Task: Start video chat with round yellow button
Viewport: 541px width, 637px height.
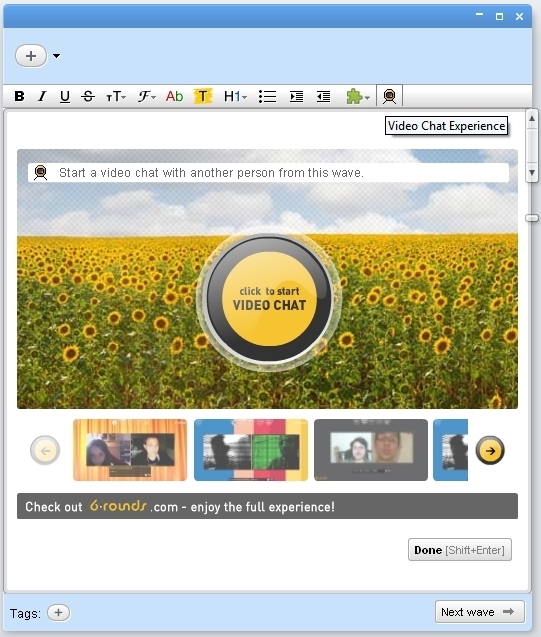Action: point(269,299)
